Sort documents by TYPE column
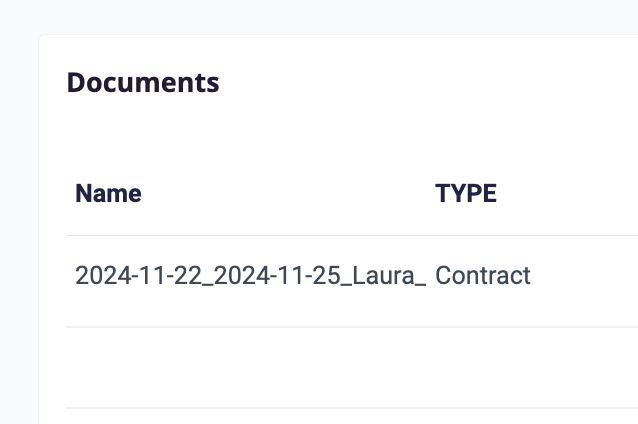This screenshot has width=638, height=424. pyautogui.click(x=466, y=193)
